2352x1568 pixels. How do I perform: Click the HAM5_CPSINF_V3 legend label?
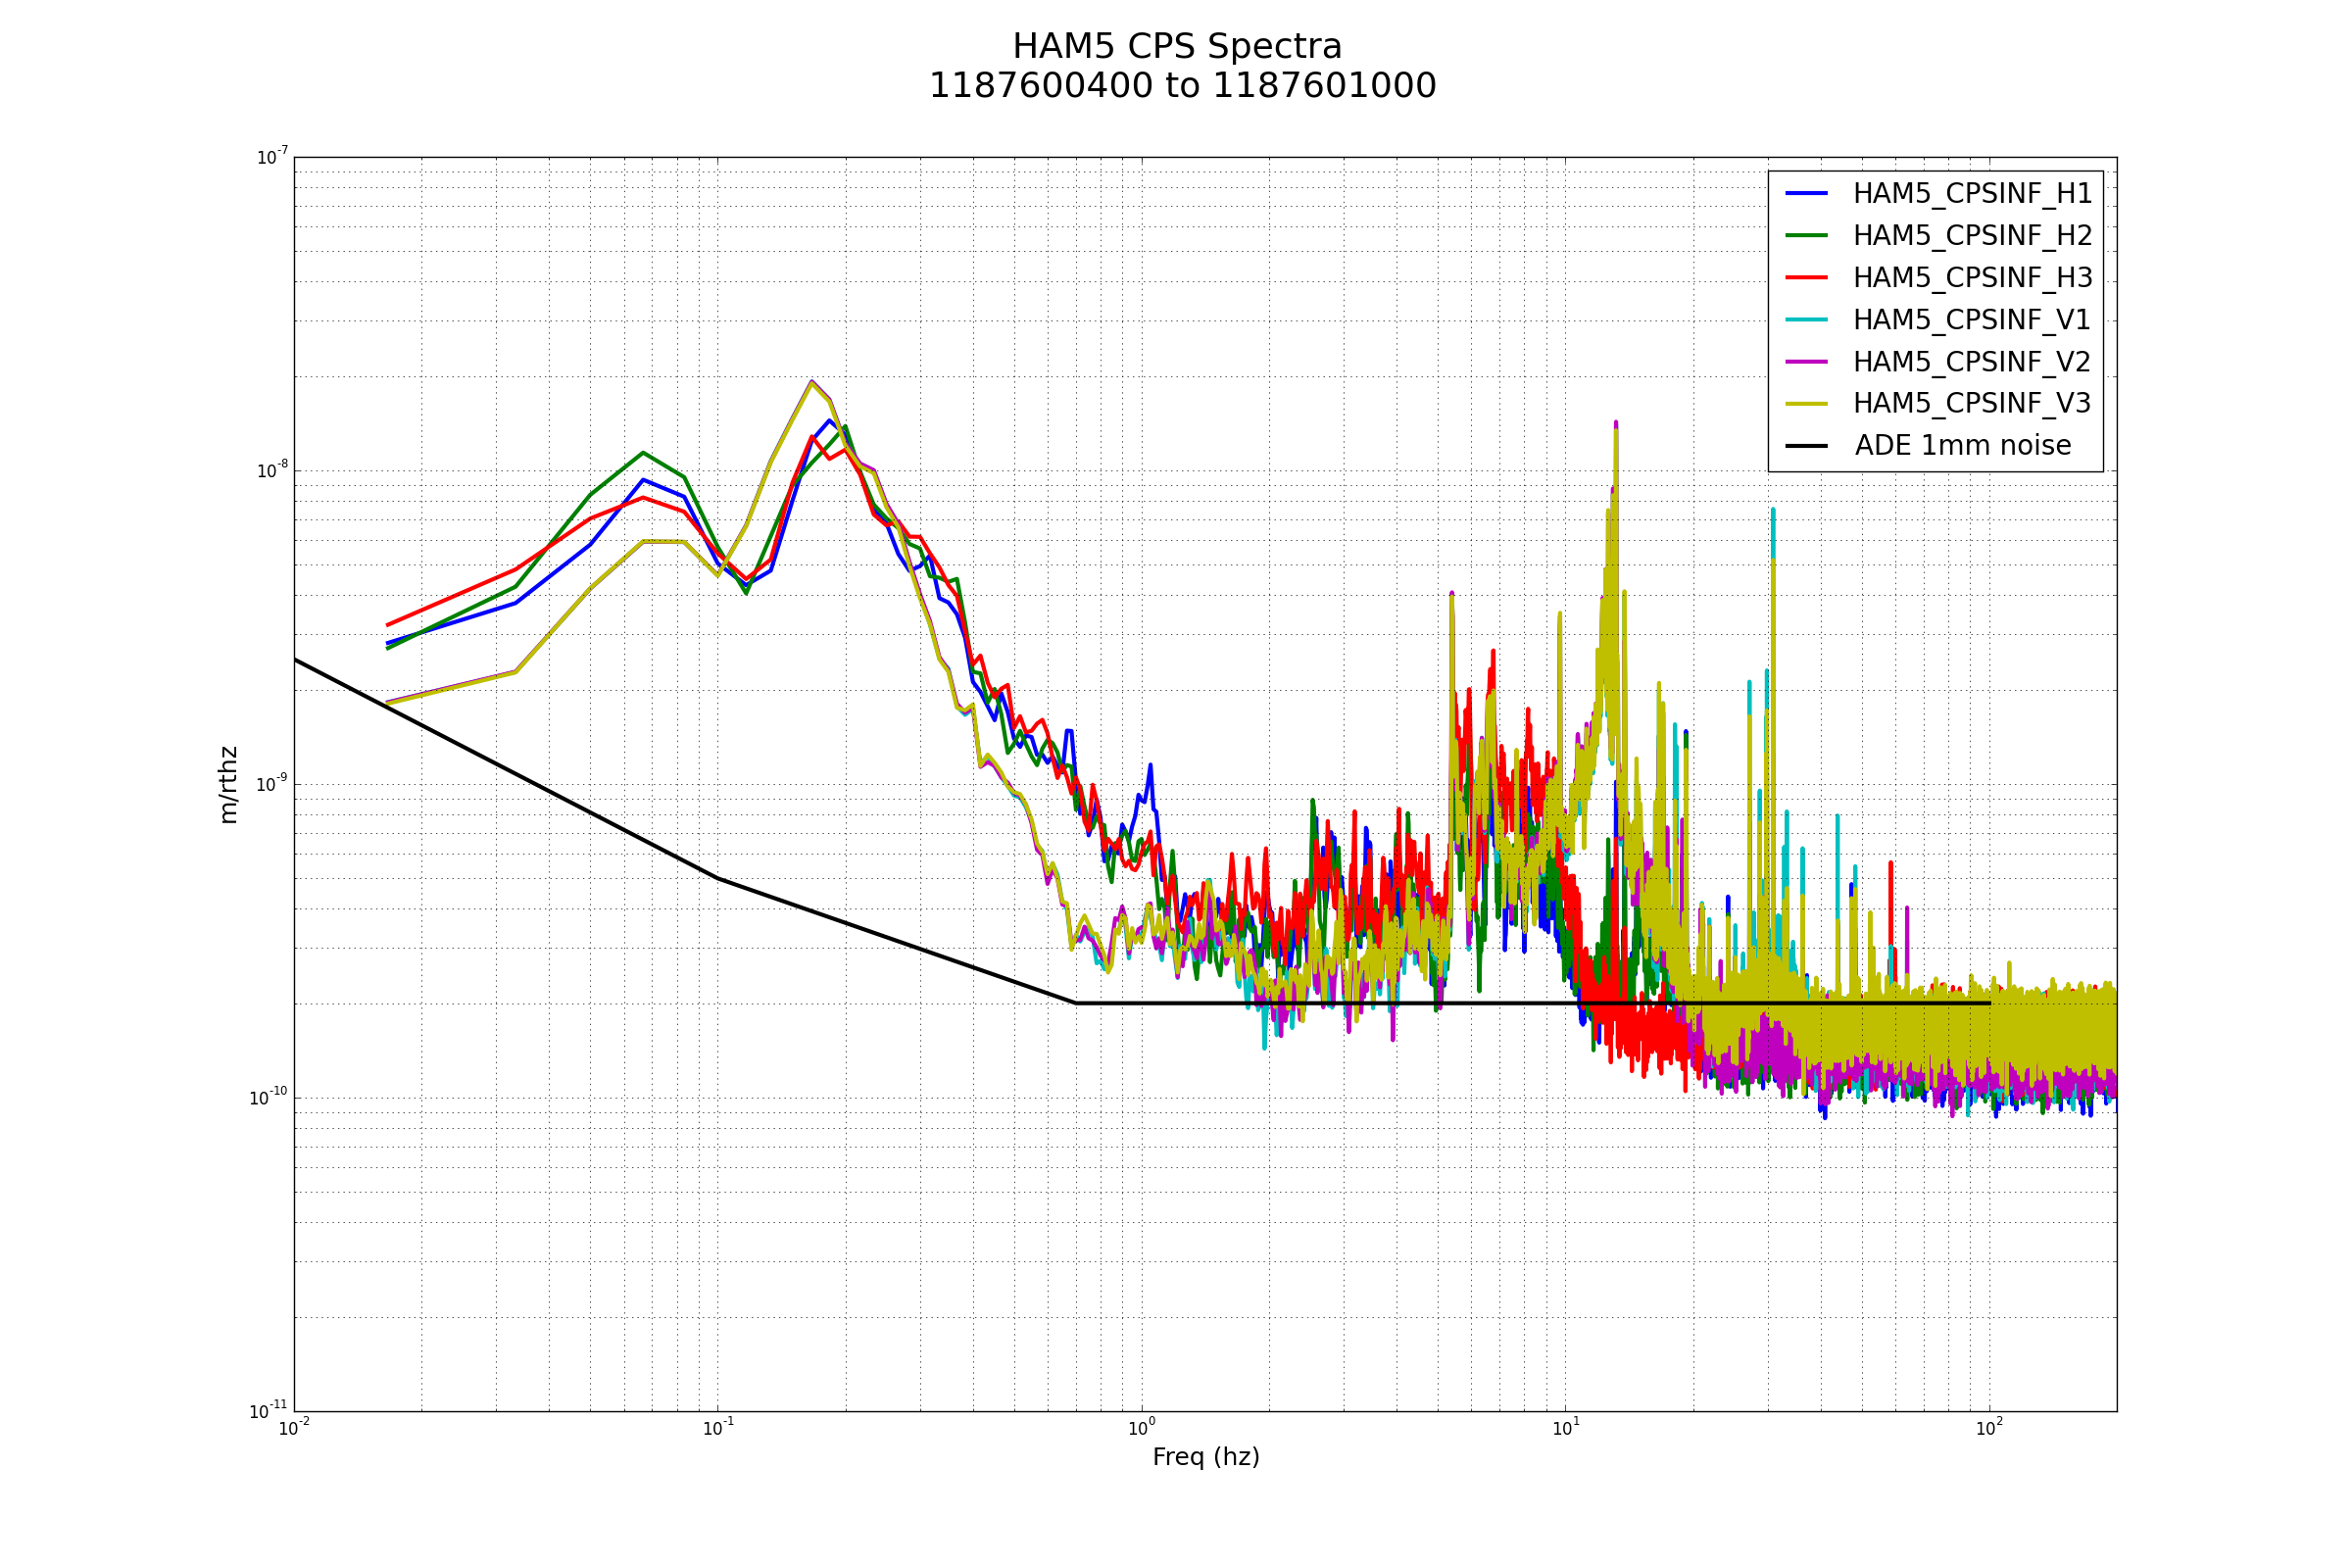(1972, 404)
